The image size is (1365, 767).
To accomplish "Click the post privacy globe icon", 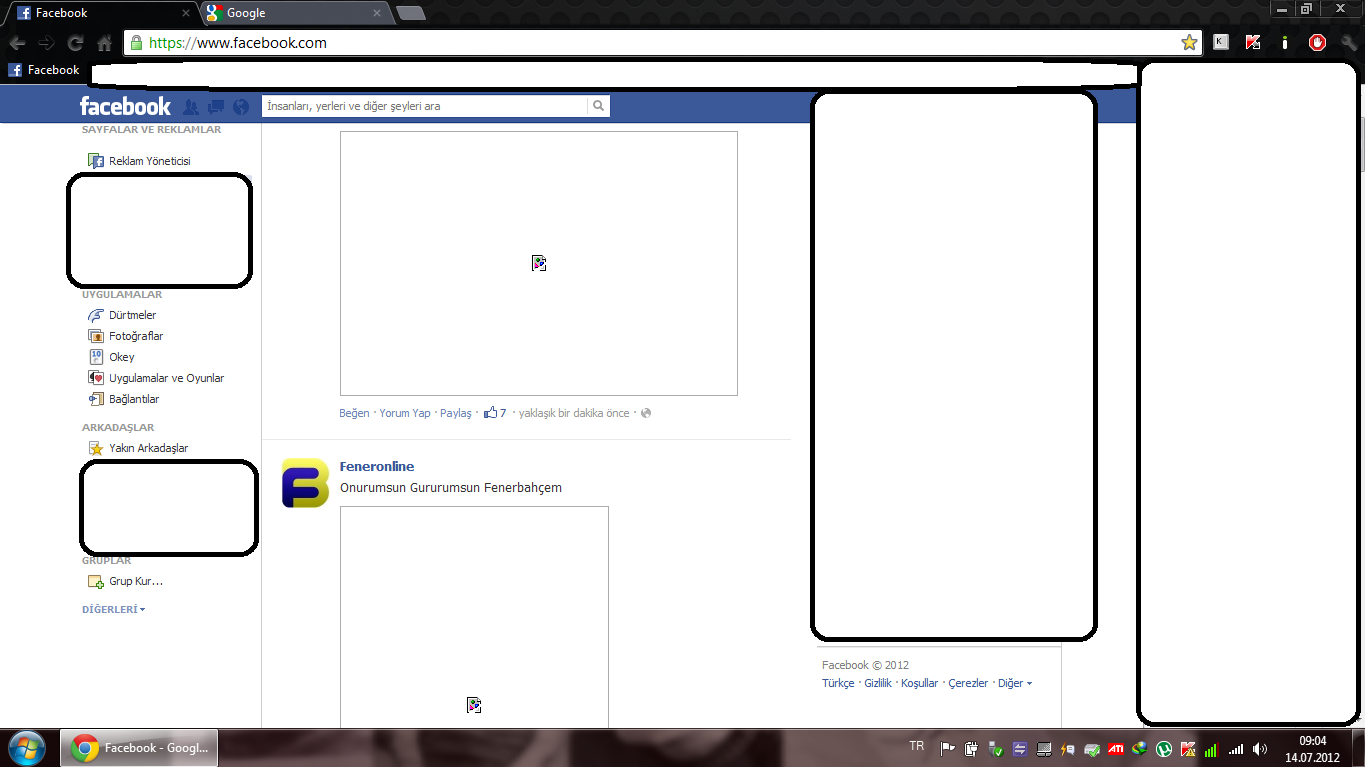I will point(646,413).
